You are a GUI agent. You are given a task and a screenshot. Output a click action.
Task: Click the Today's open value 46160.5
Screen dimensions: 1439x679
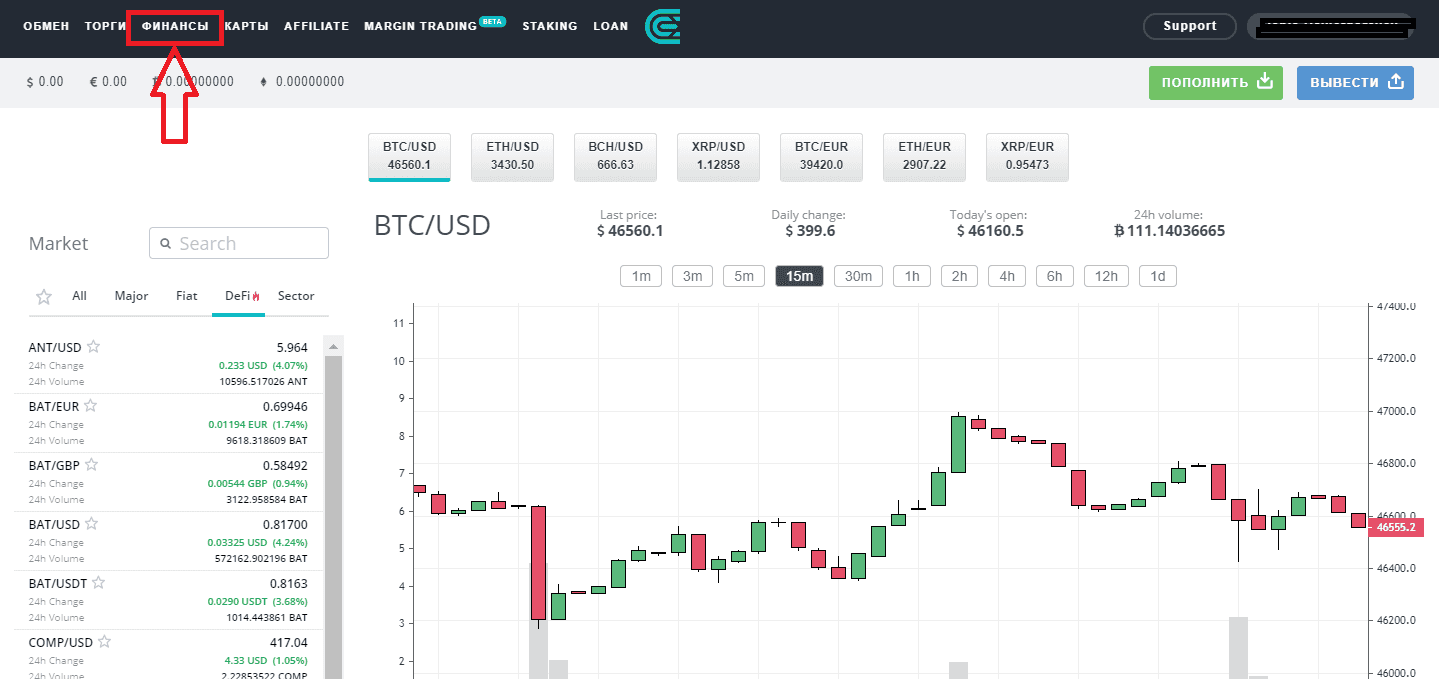click(x=989, y=231)
